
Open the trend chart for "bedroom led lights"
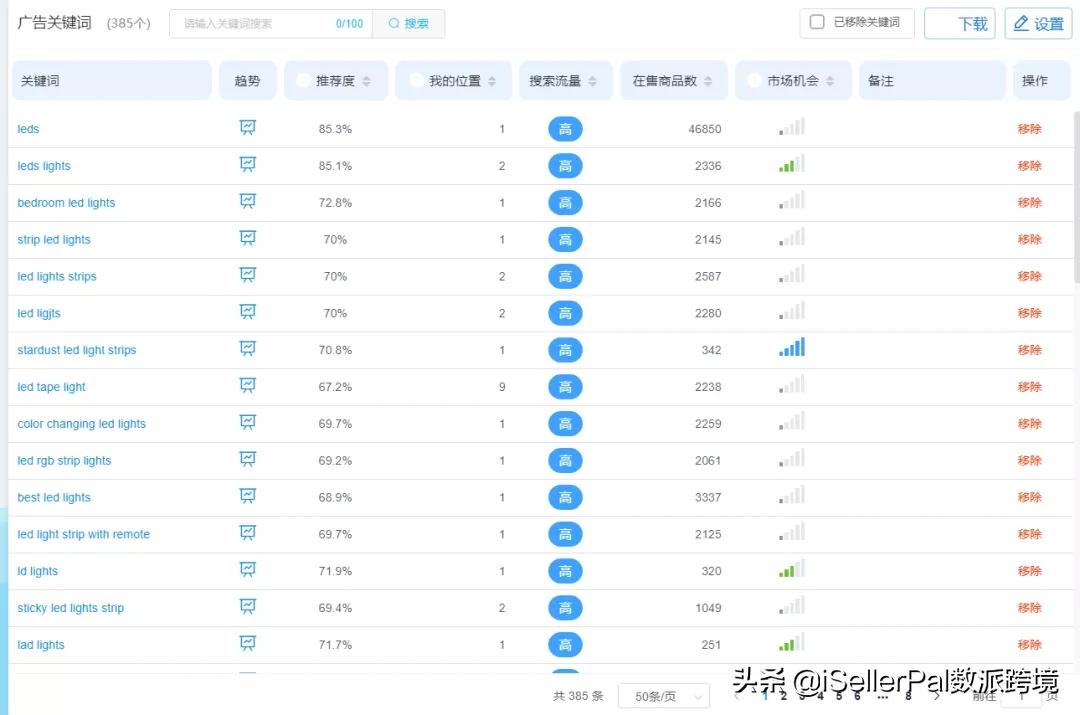coord(247,202)
